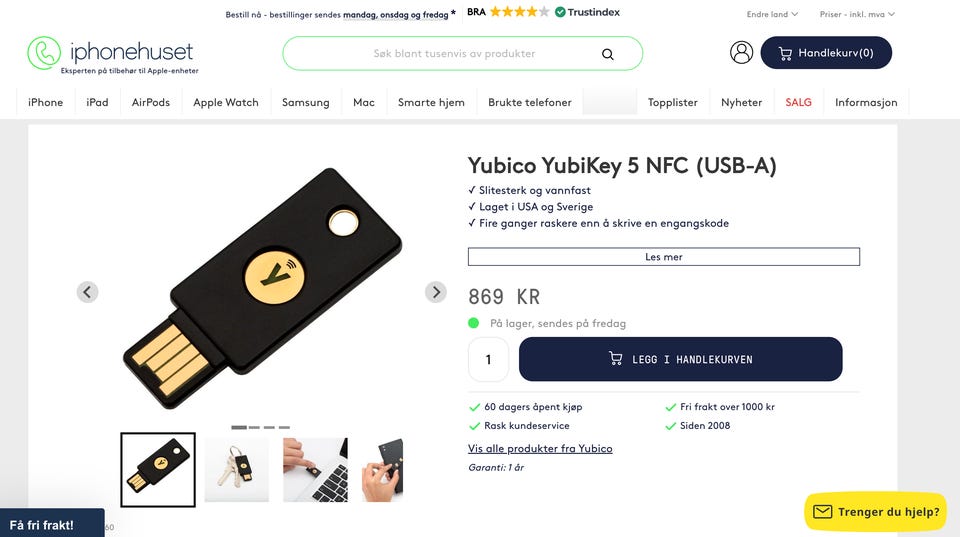This screenshot has height=537, width=960.
Task: Open the SALG menu item
Action: [798, 102]
